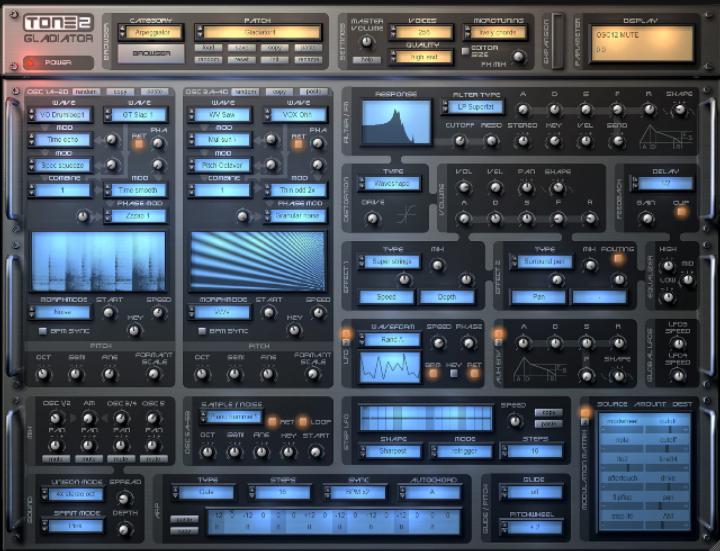Viewport: 720px width, 551px height.
Task: Click the OSC 1 random button
Action: click(x=86, y=92)
